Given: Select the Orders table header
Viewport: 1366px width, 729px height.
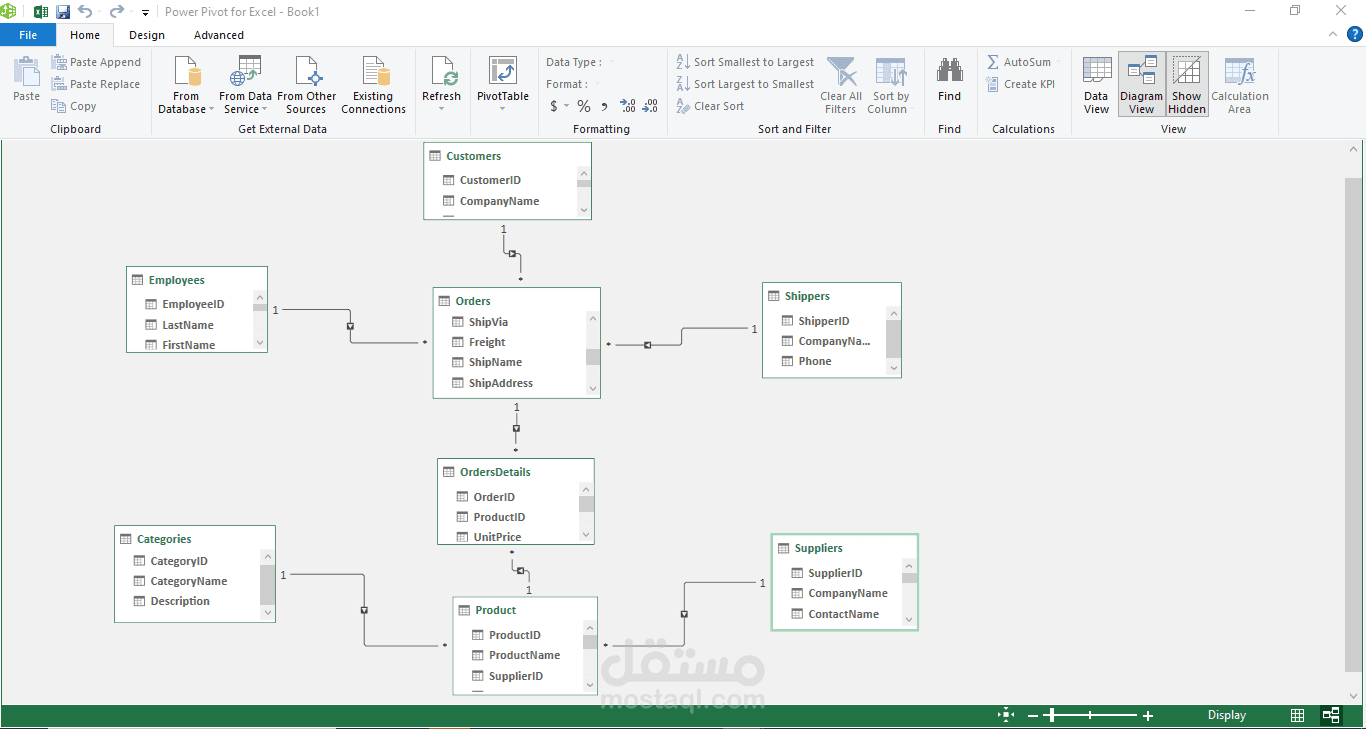Looking at the screenshot, I should pyautogui.click(x=517, y=301).
